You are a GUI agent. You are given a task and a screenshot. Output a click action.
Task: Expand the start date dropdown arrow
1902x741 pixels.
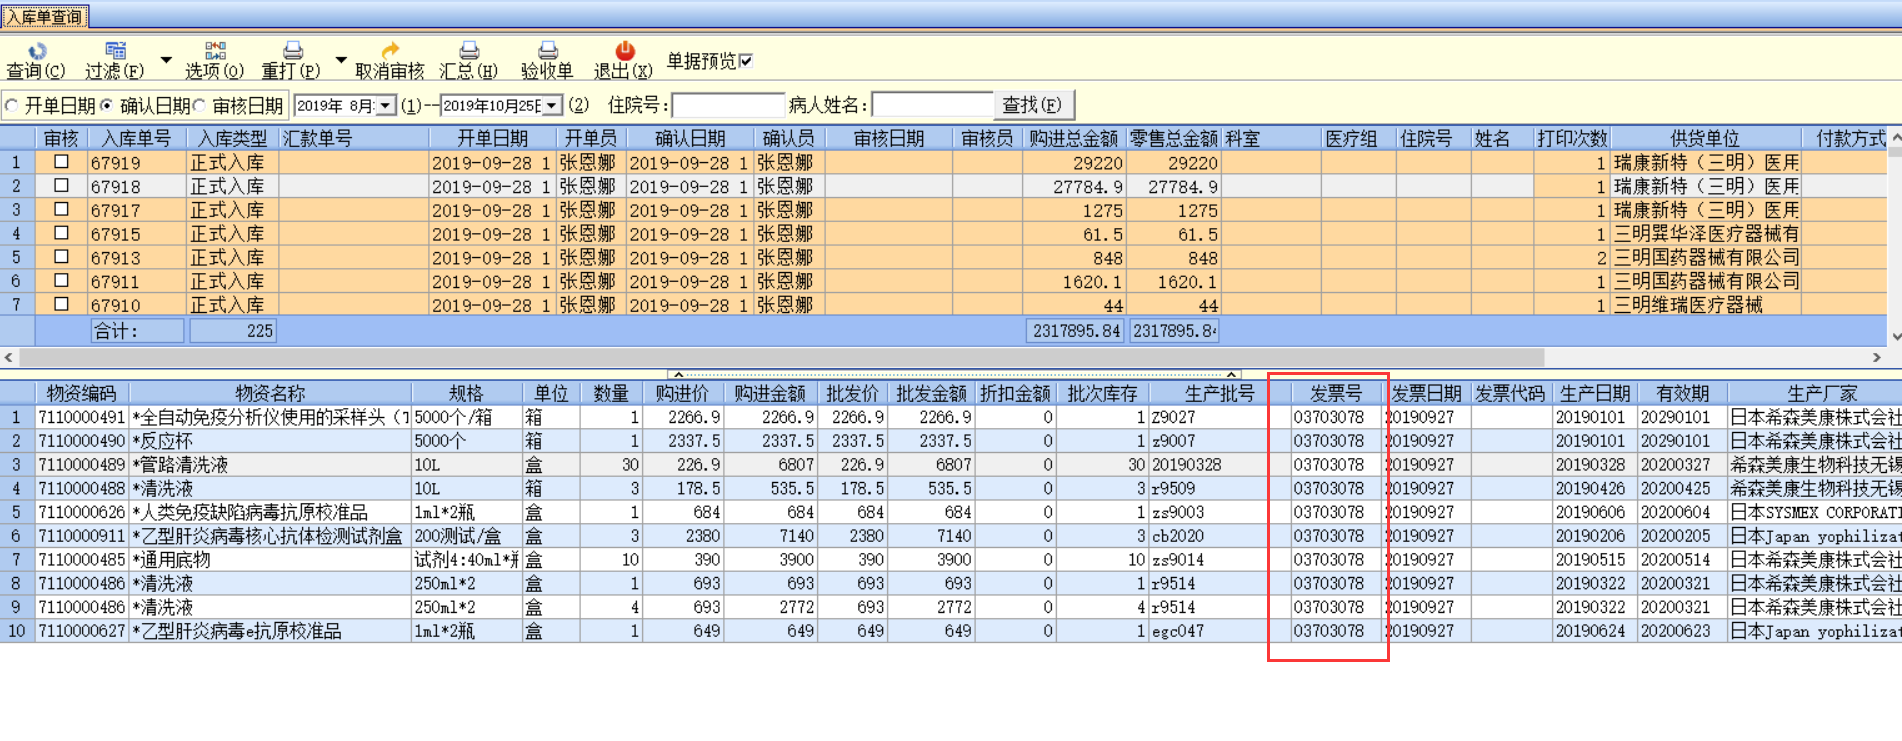click(386, 106)
